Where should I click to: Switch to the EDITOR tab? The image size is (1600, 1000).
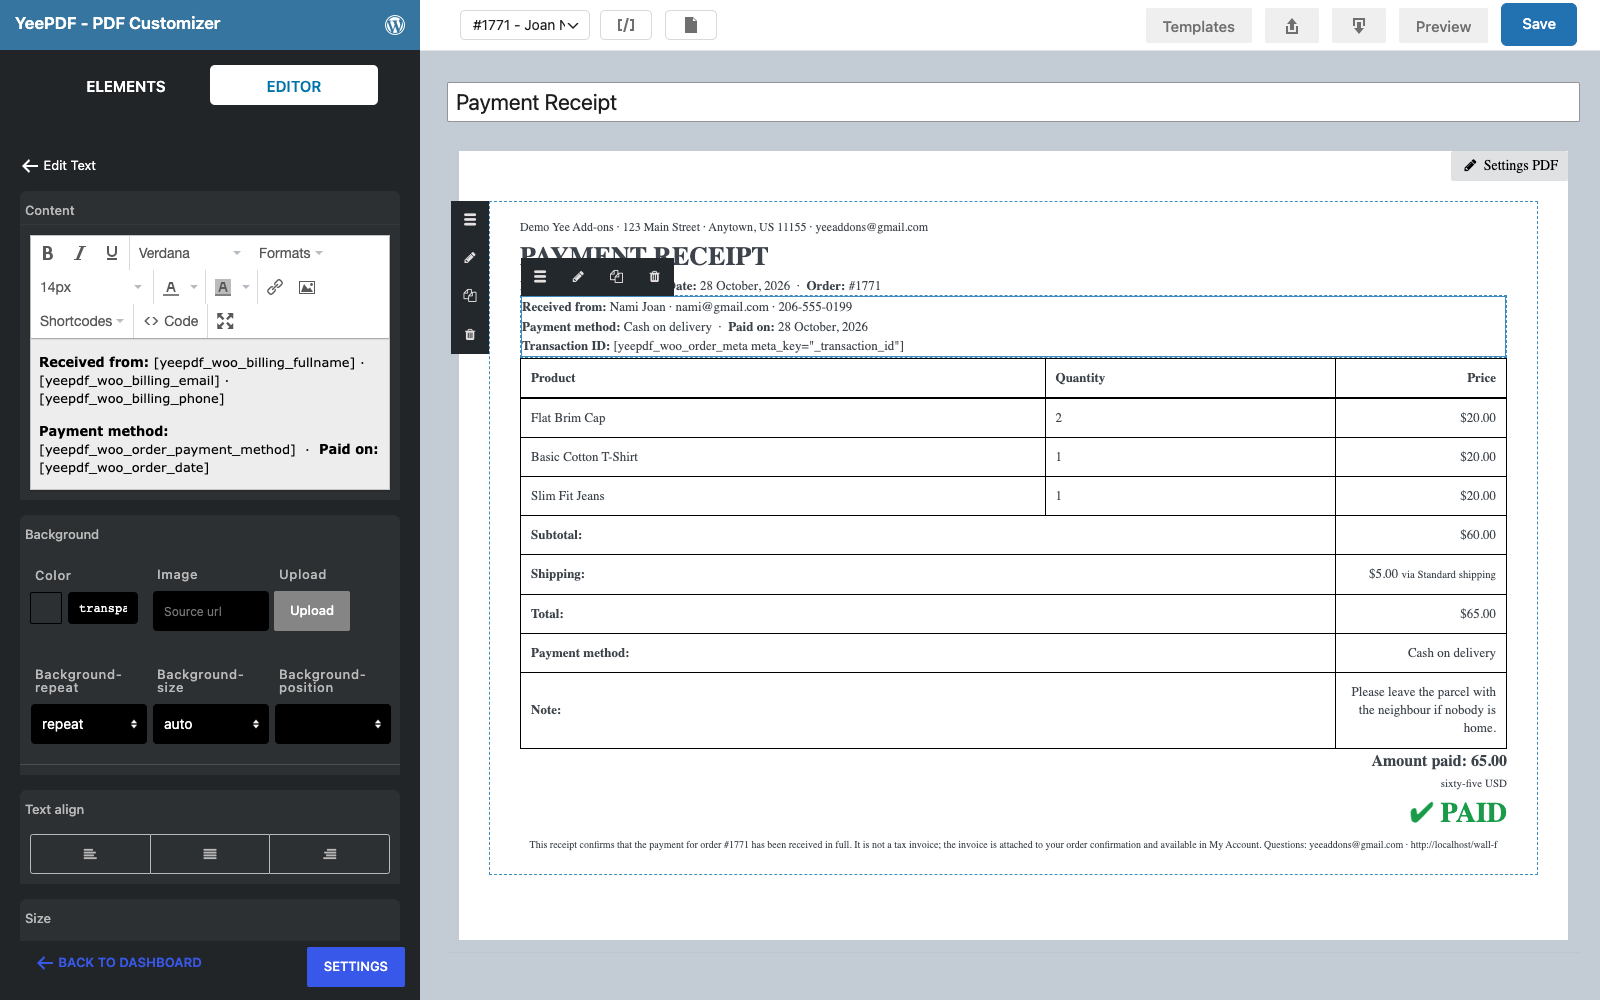point(294,86)
